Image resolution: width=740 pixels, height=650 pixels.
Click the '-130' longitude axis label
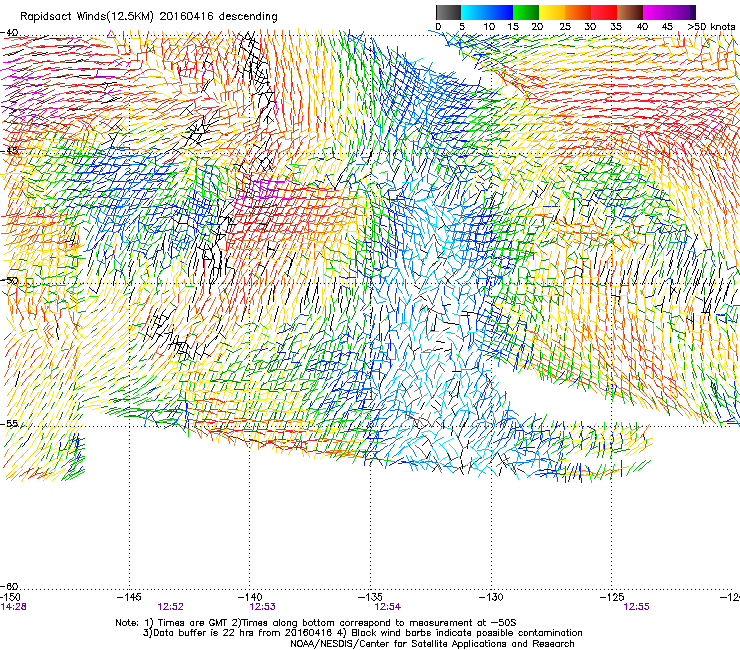tap(491, 597)
